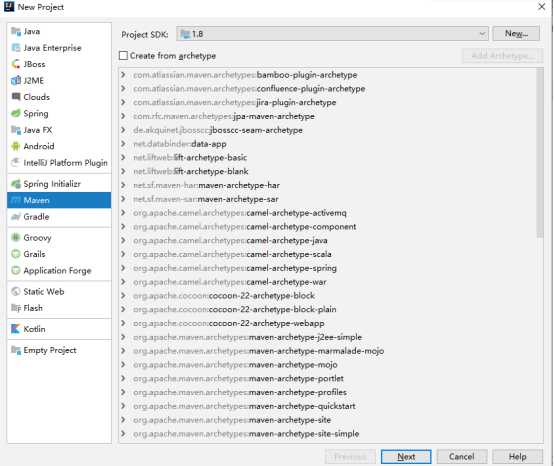Choose Static Web project type label
This screenshot has width=554, height=466.
pos(44,291)
